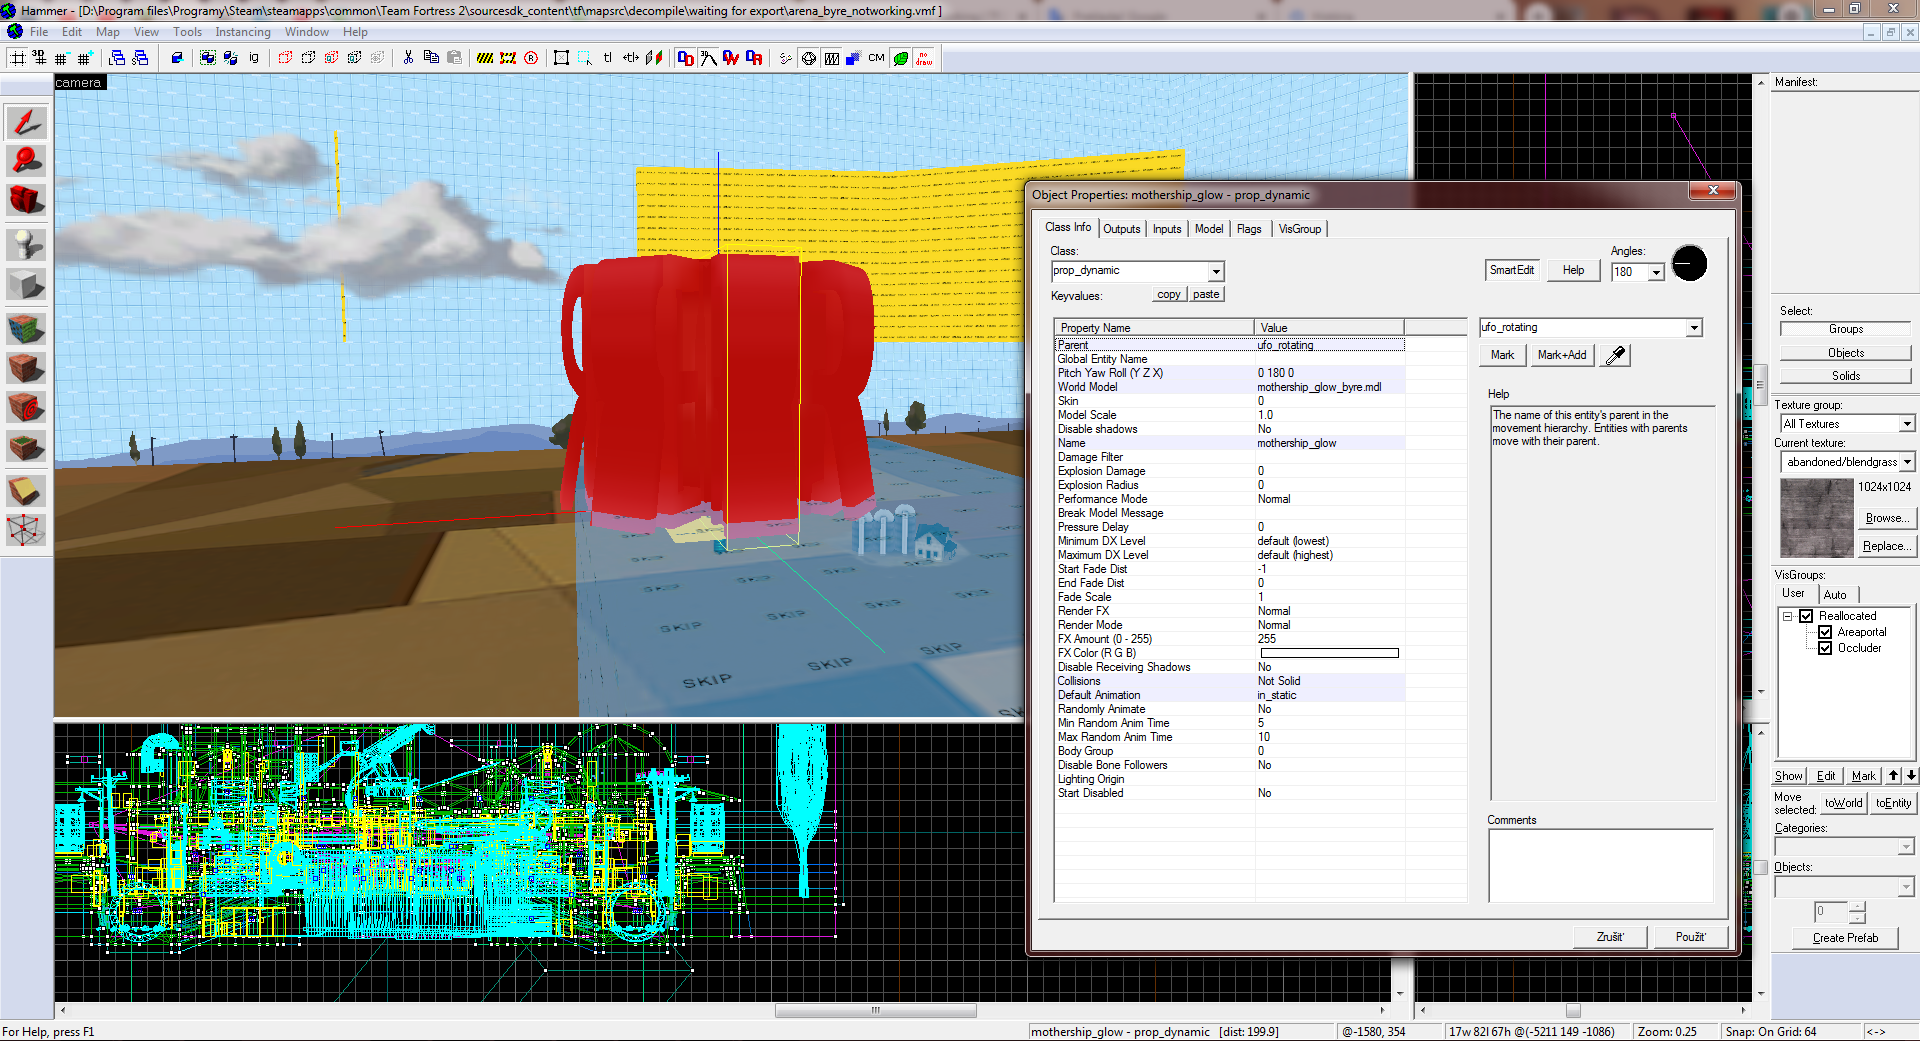This screenshot has height=1041, width=1920.
Task: Toggle the Areaportal visgroup checkbox
Action: click(x=1825, y=632)
